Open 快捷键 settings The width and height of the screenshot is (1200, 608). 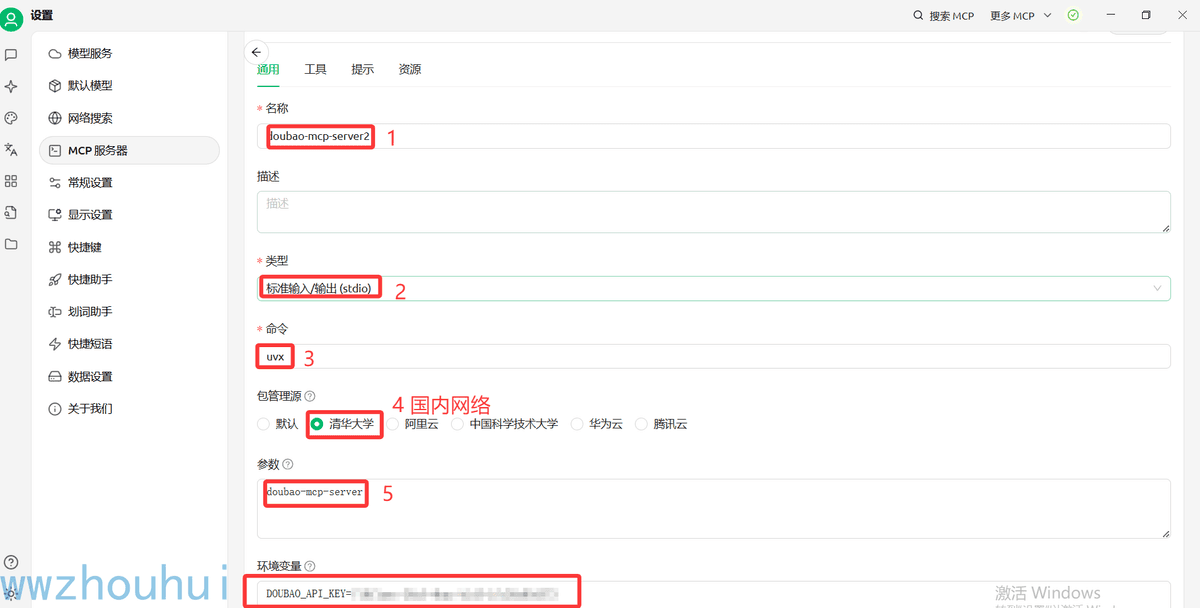(129, 247)
